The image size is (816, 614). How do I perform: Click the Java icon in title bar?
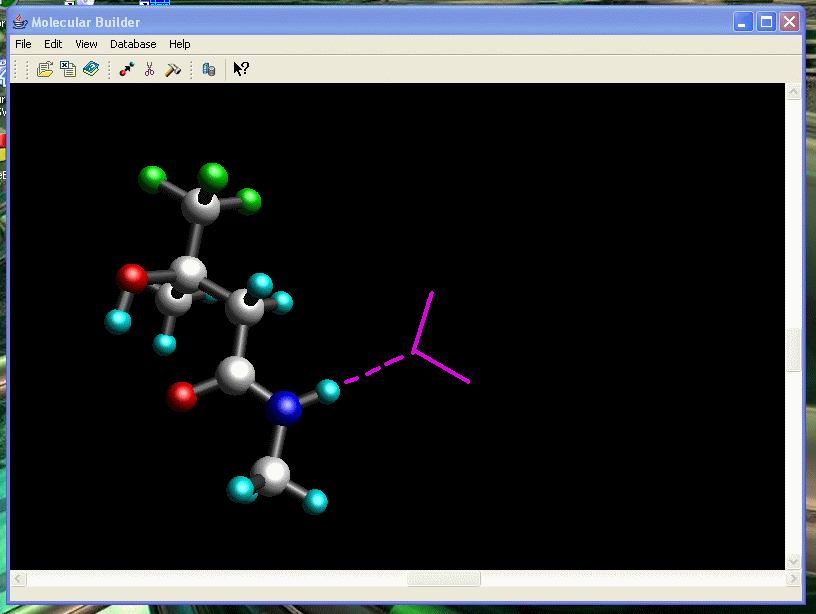tap(20, 22)
